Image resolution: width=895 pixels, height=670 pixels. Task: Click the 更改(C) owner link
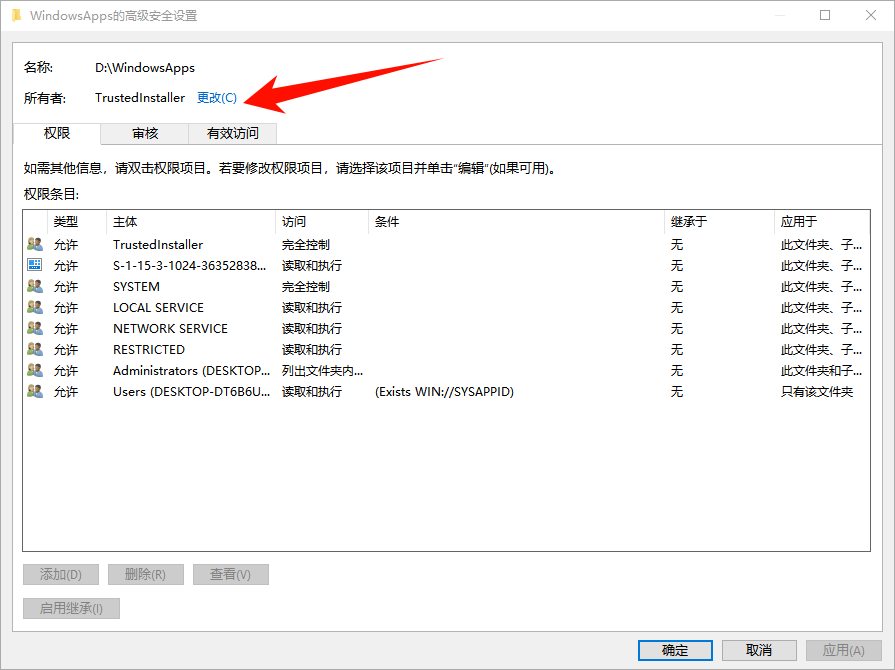pos(217,98)
